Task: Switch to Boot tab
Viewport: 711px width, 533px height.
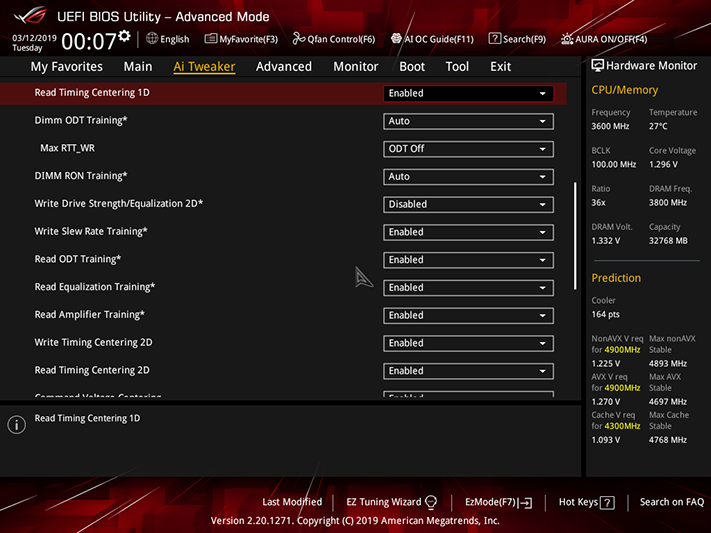Action: [x=412, y=67]
